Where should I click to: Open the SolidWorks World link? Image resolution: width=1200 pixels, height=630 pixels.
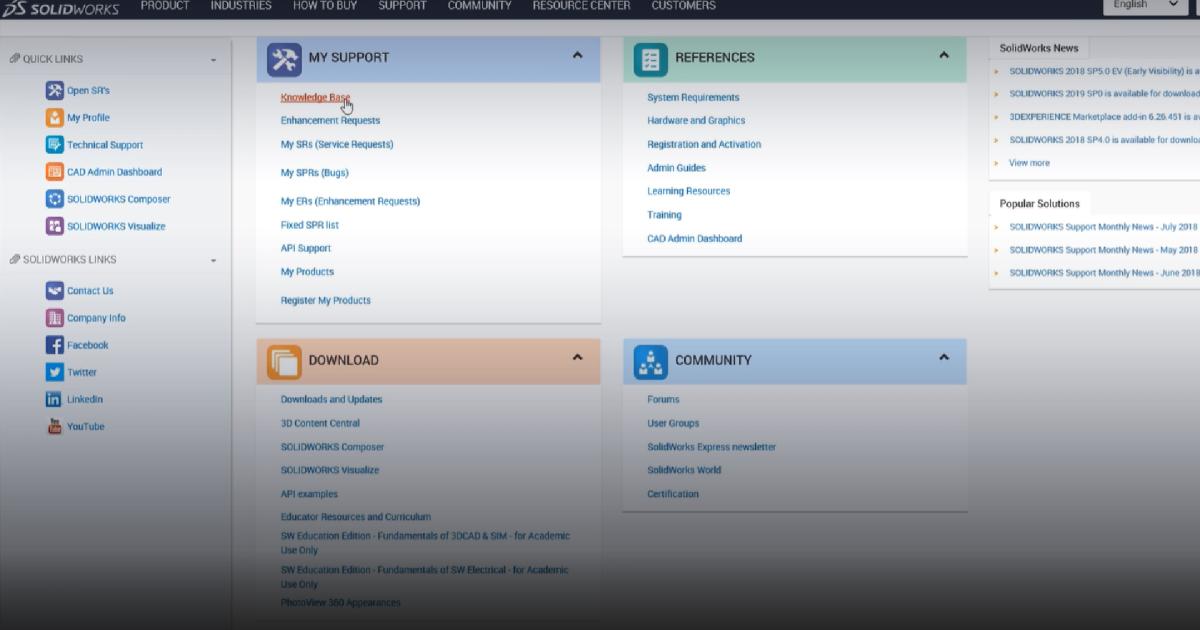tap(684, 470)
